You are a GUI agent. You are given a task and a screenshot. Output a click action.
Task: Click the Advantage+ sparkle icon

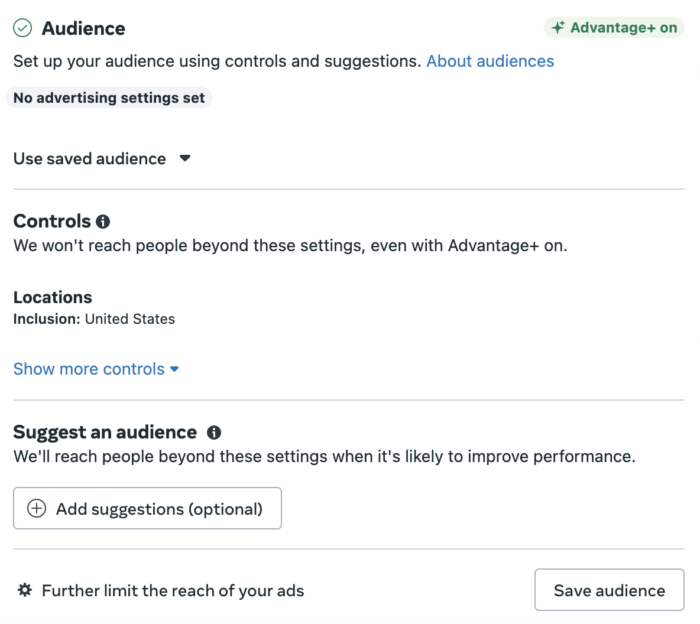(558, 28)
